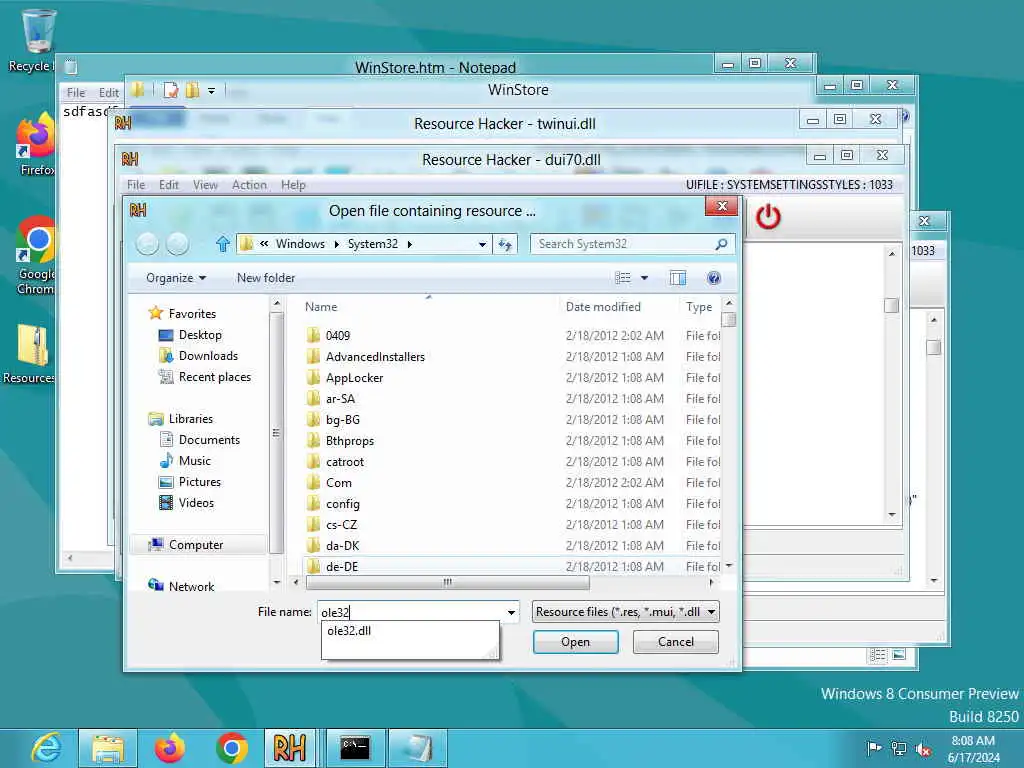Switch to Resource Hacker taskbar button
The width and height of the screenshot is (1024, 768).
291,748
